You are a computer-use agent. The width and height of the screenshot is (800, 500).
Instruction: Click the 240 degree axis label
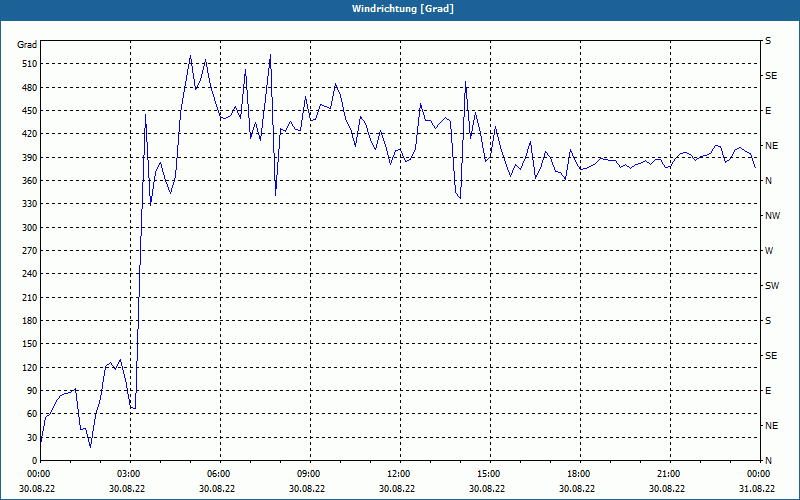pyautogui.click(x=30, y=274)
